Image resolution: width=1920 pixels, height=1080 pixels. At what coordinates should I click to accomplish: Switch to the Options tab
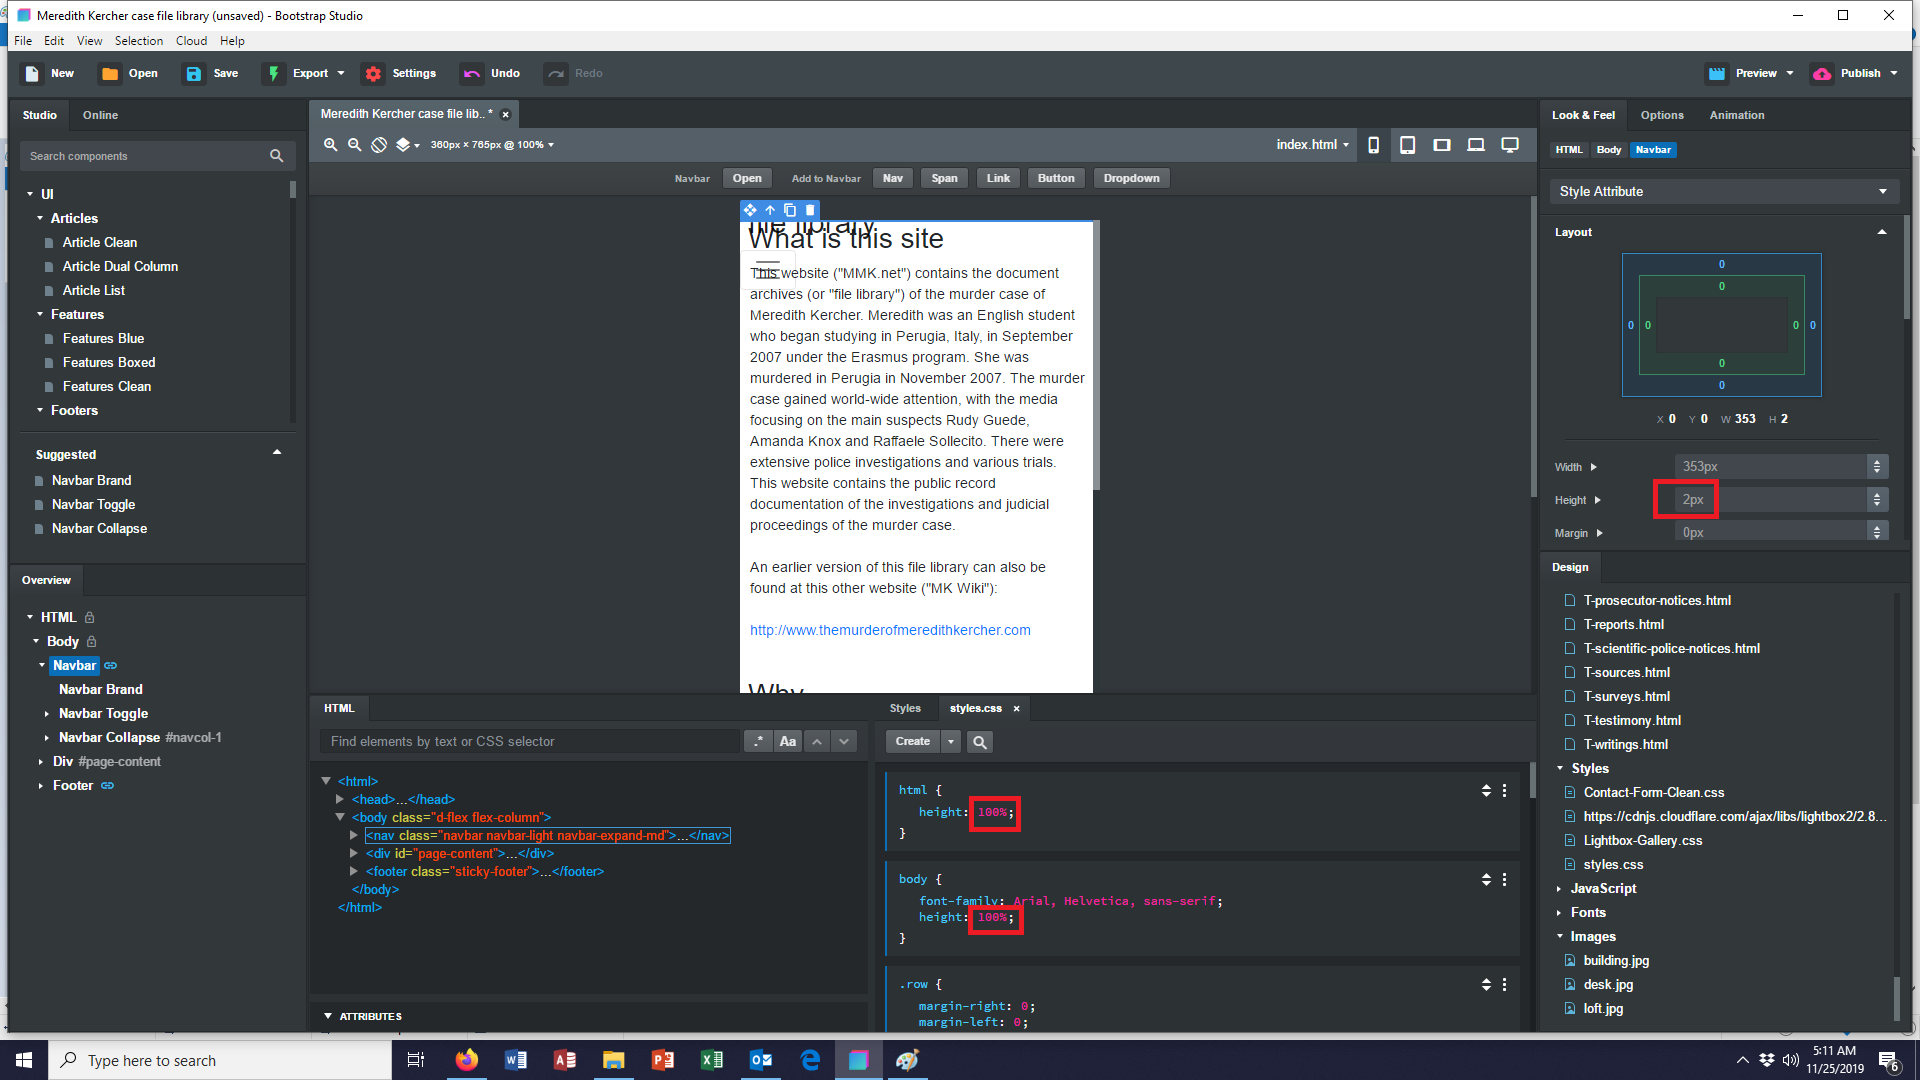click(1662, 115)
